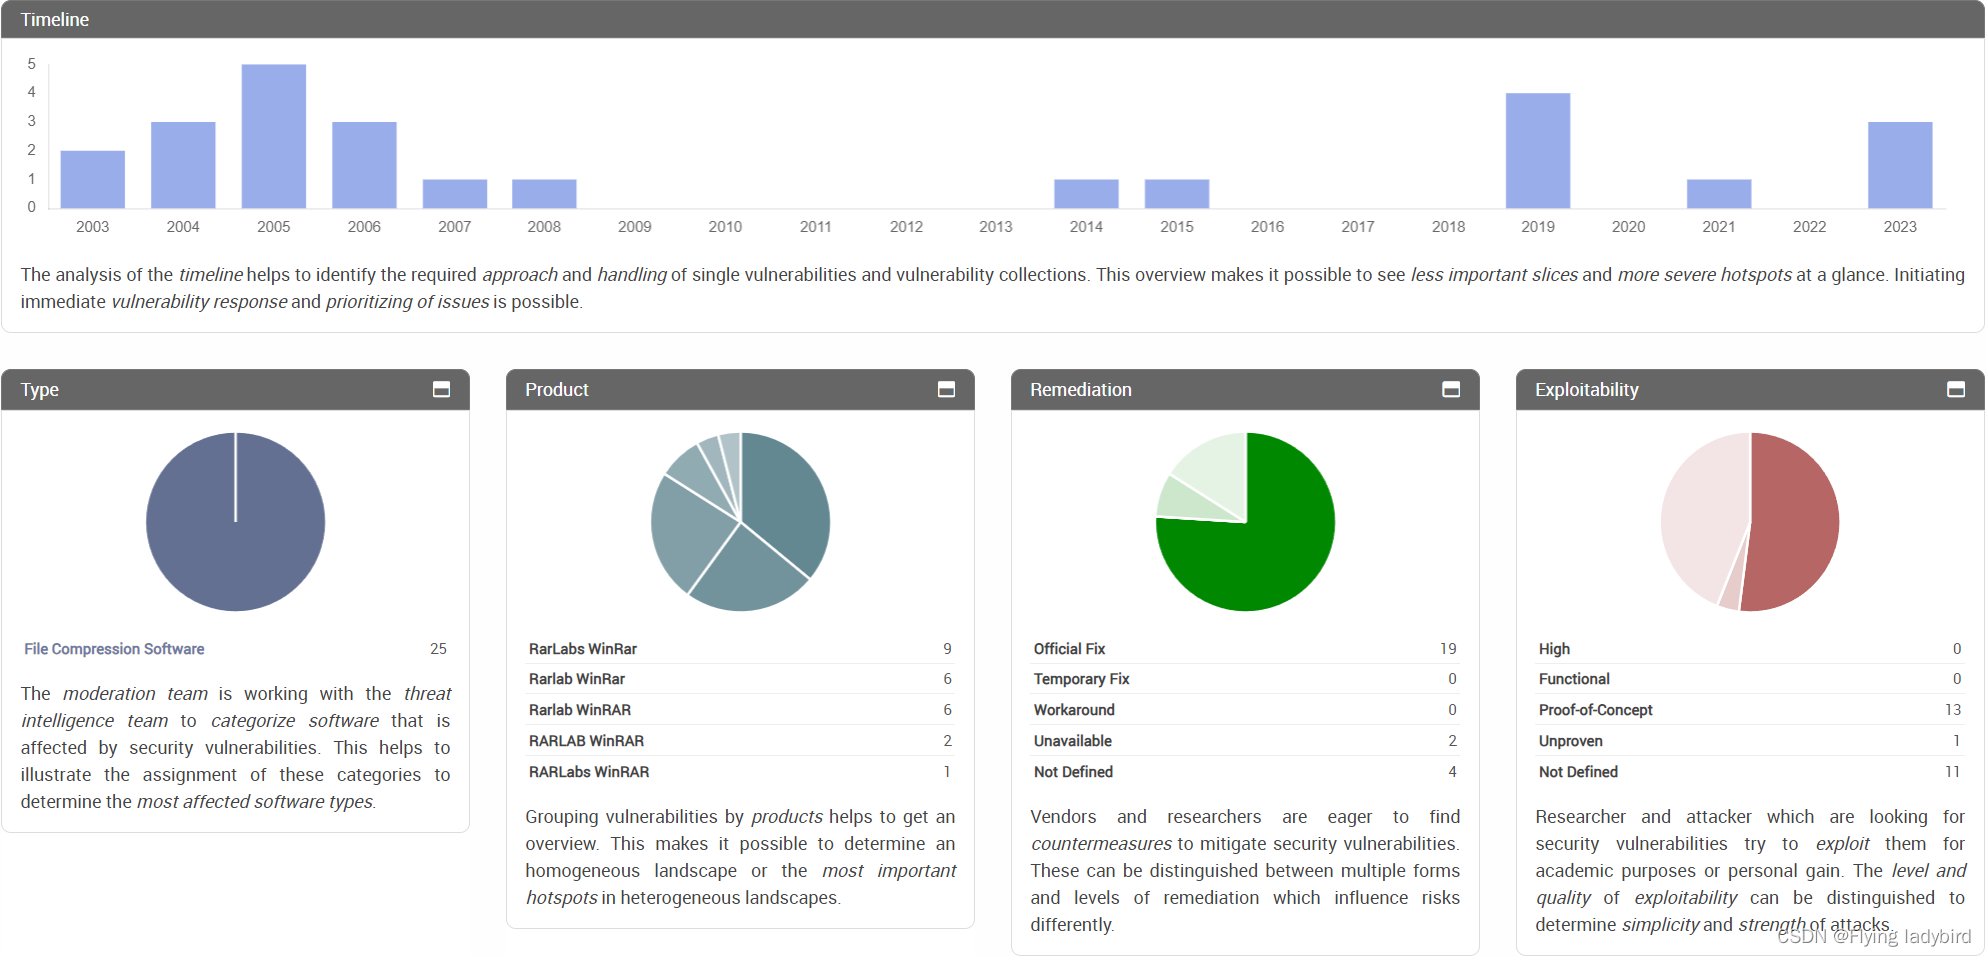Image resolution: width=1986 pixels, height=956 pixels.
Task: Collapse the Type panel via its minimize icon
Action: (441, 389)
